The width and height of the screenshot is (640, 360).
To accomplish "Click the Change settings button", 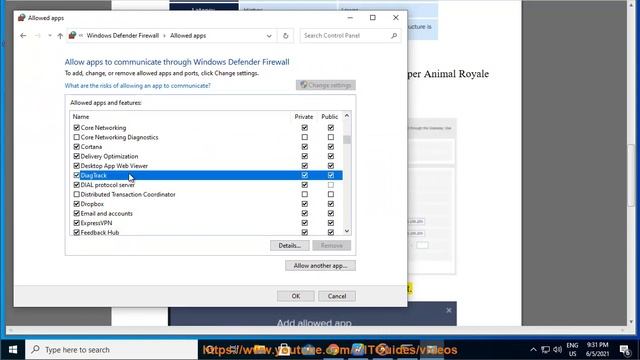I will [x=326, y=85].
